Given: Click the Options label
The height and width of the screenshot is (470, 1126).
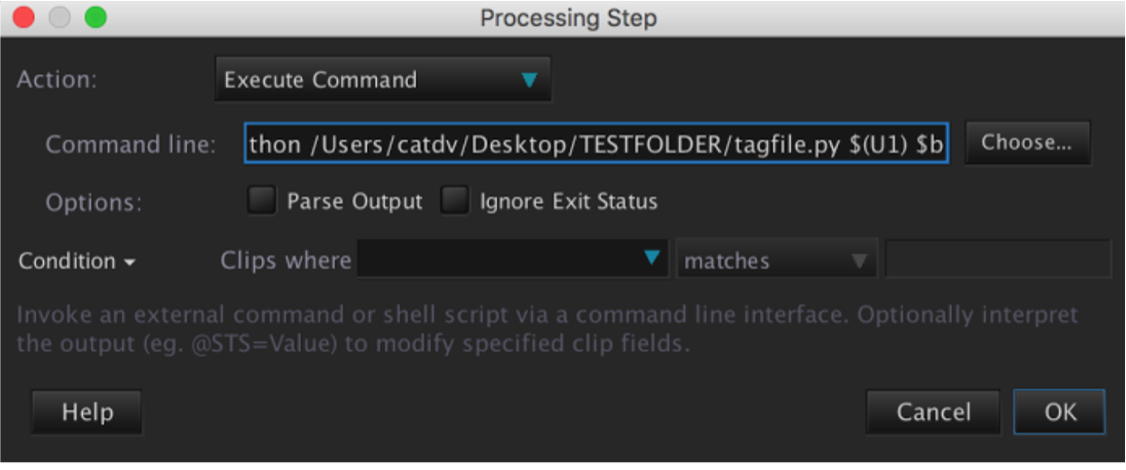Looking at the screenshot, I should pyautogui.click(x=93, y=202).
